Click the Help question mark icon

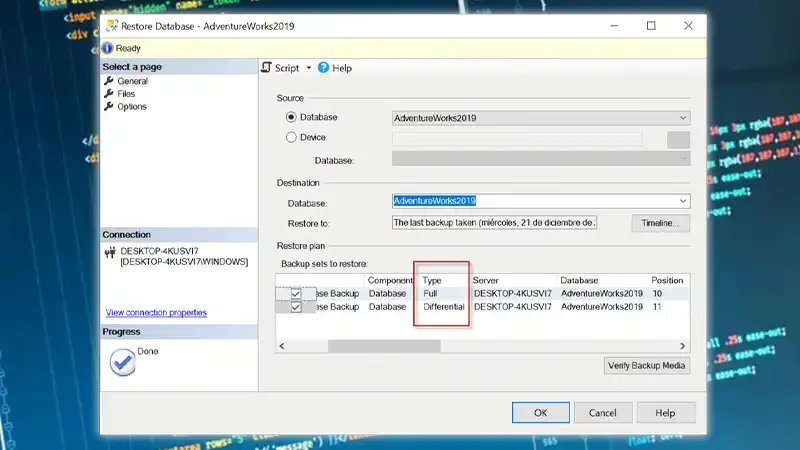click(x=323, y=67)
